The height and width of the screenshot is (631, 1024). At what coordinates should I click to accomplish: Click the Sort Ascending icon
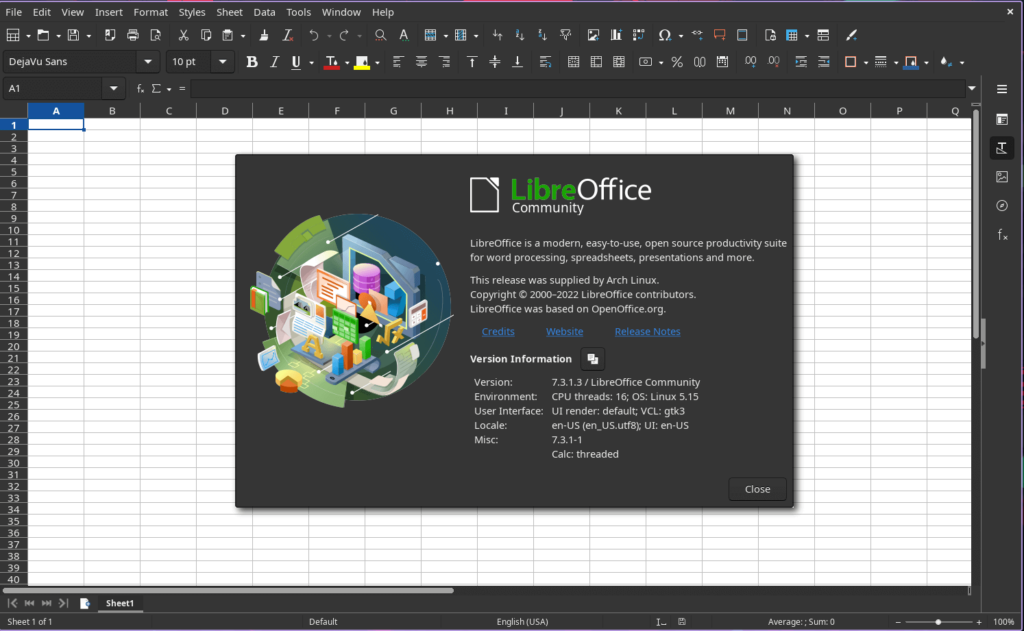tap(520, 35)
